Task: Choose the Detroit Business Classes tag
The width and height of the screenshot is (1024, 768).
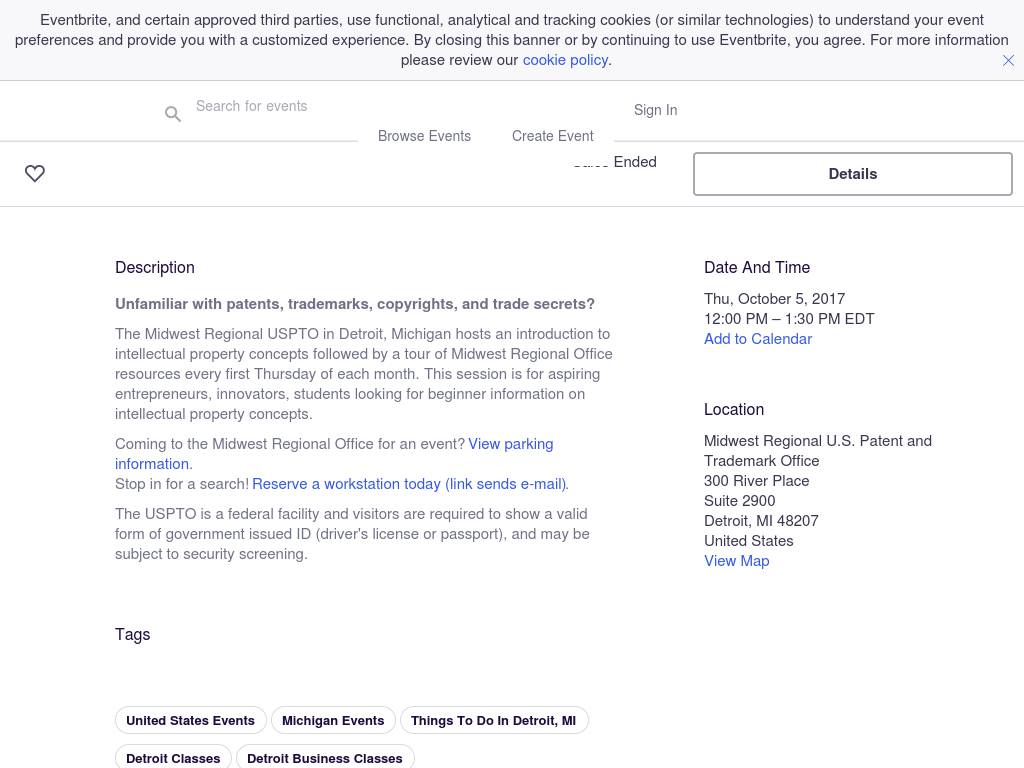Action: (x=324, y=758)
